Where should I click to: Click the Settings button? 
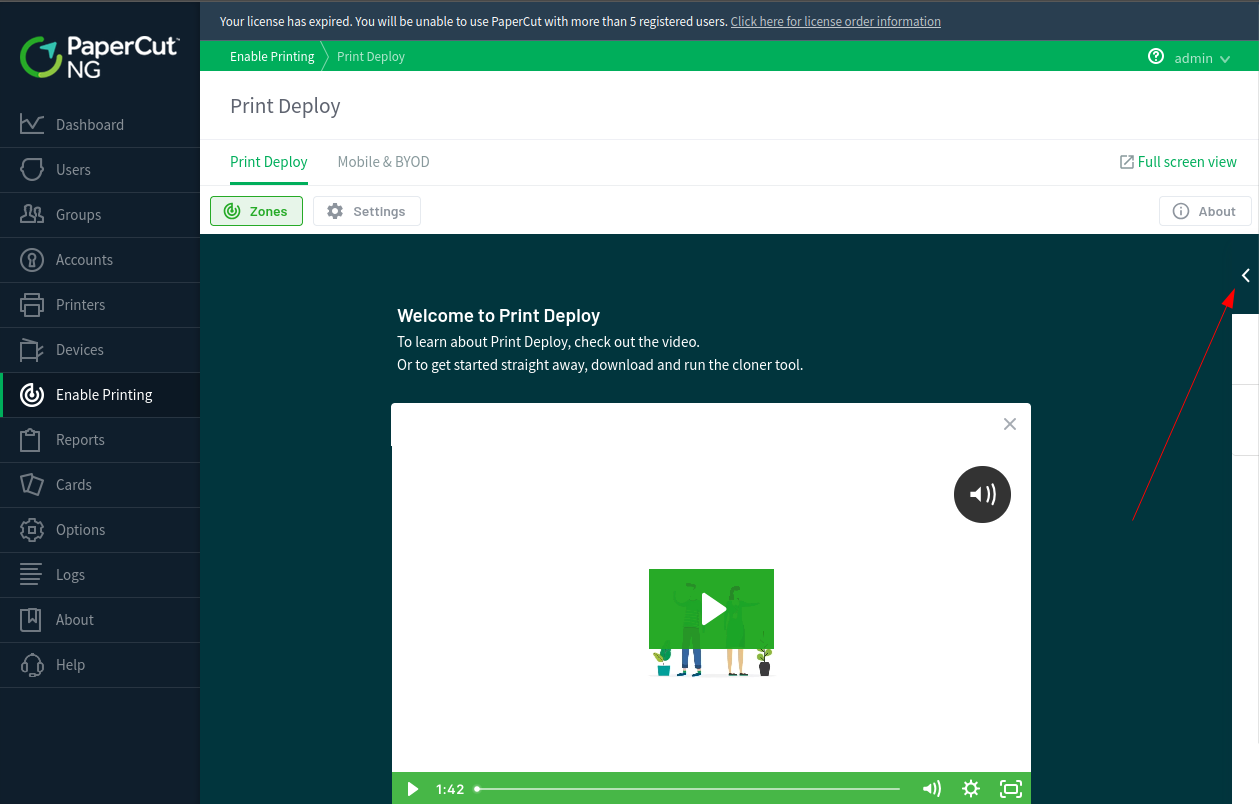click(367, 211)
